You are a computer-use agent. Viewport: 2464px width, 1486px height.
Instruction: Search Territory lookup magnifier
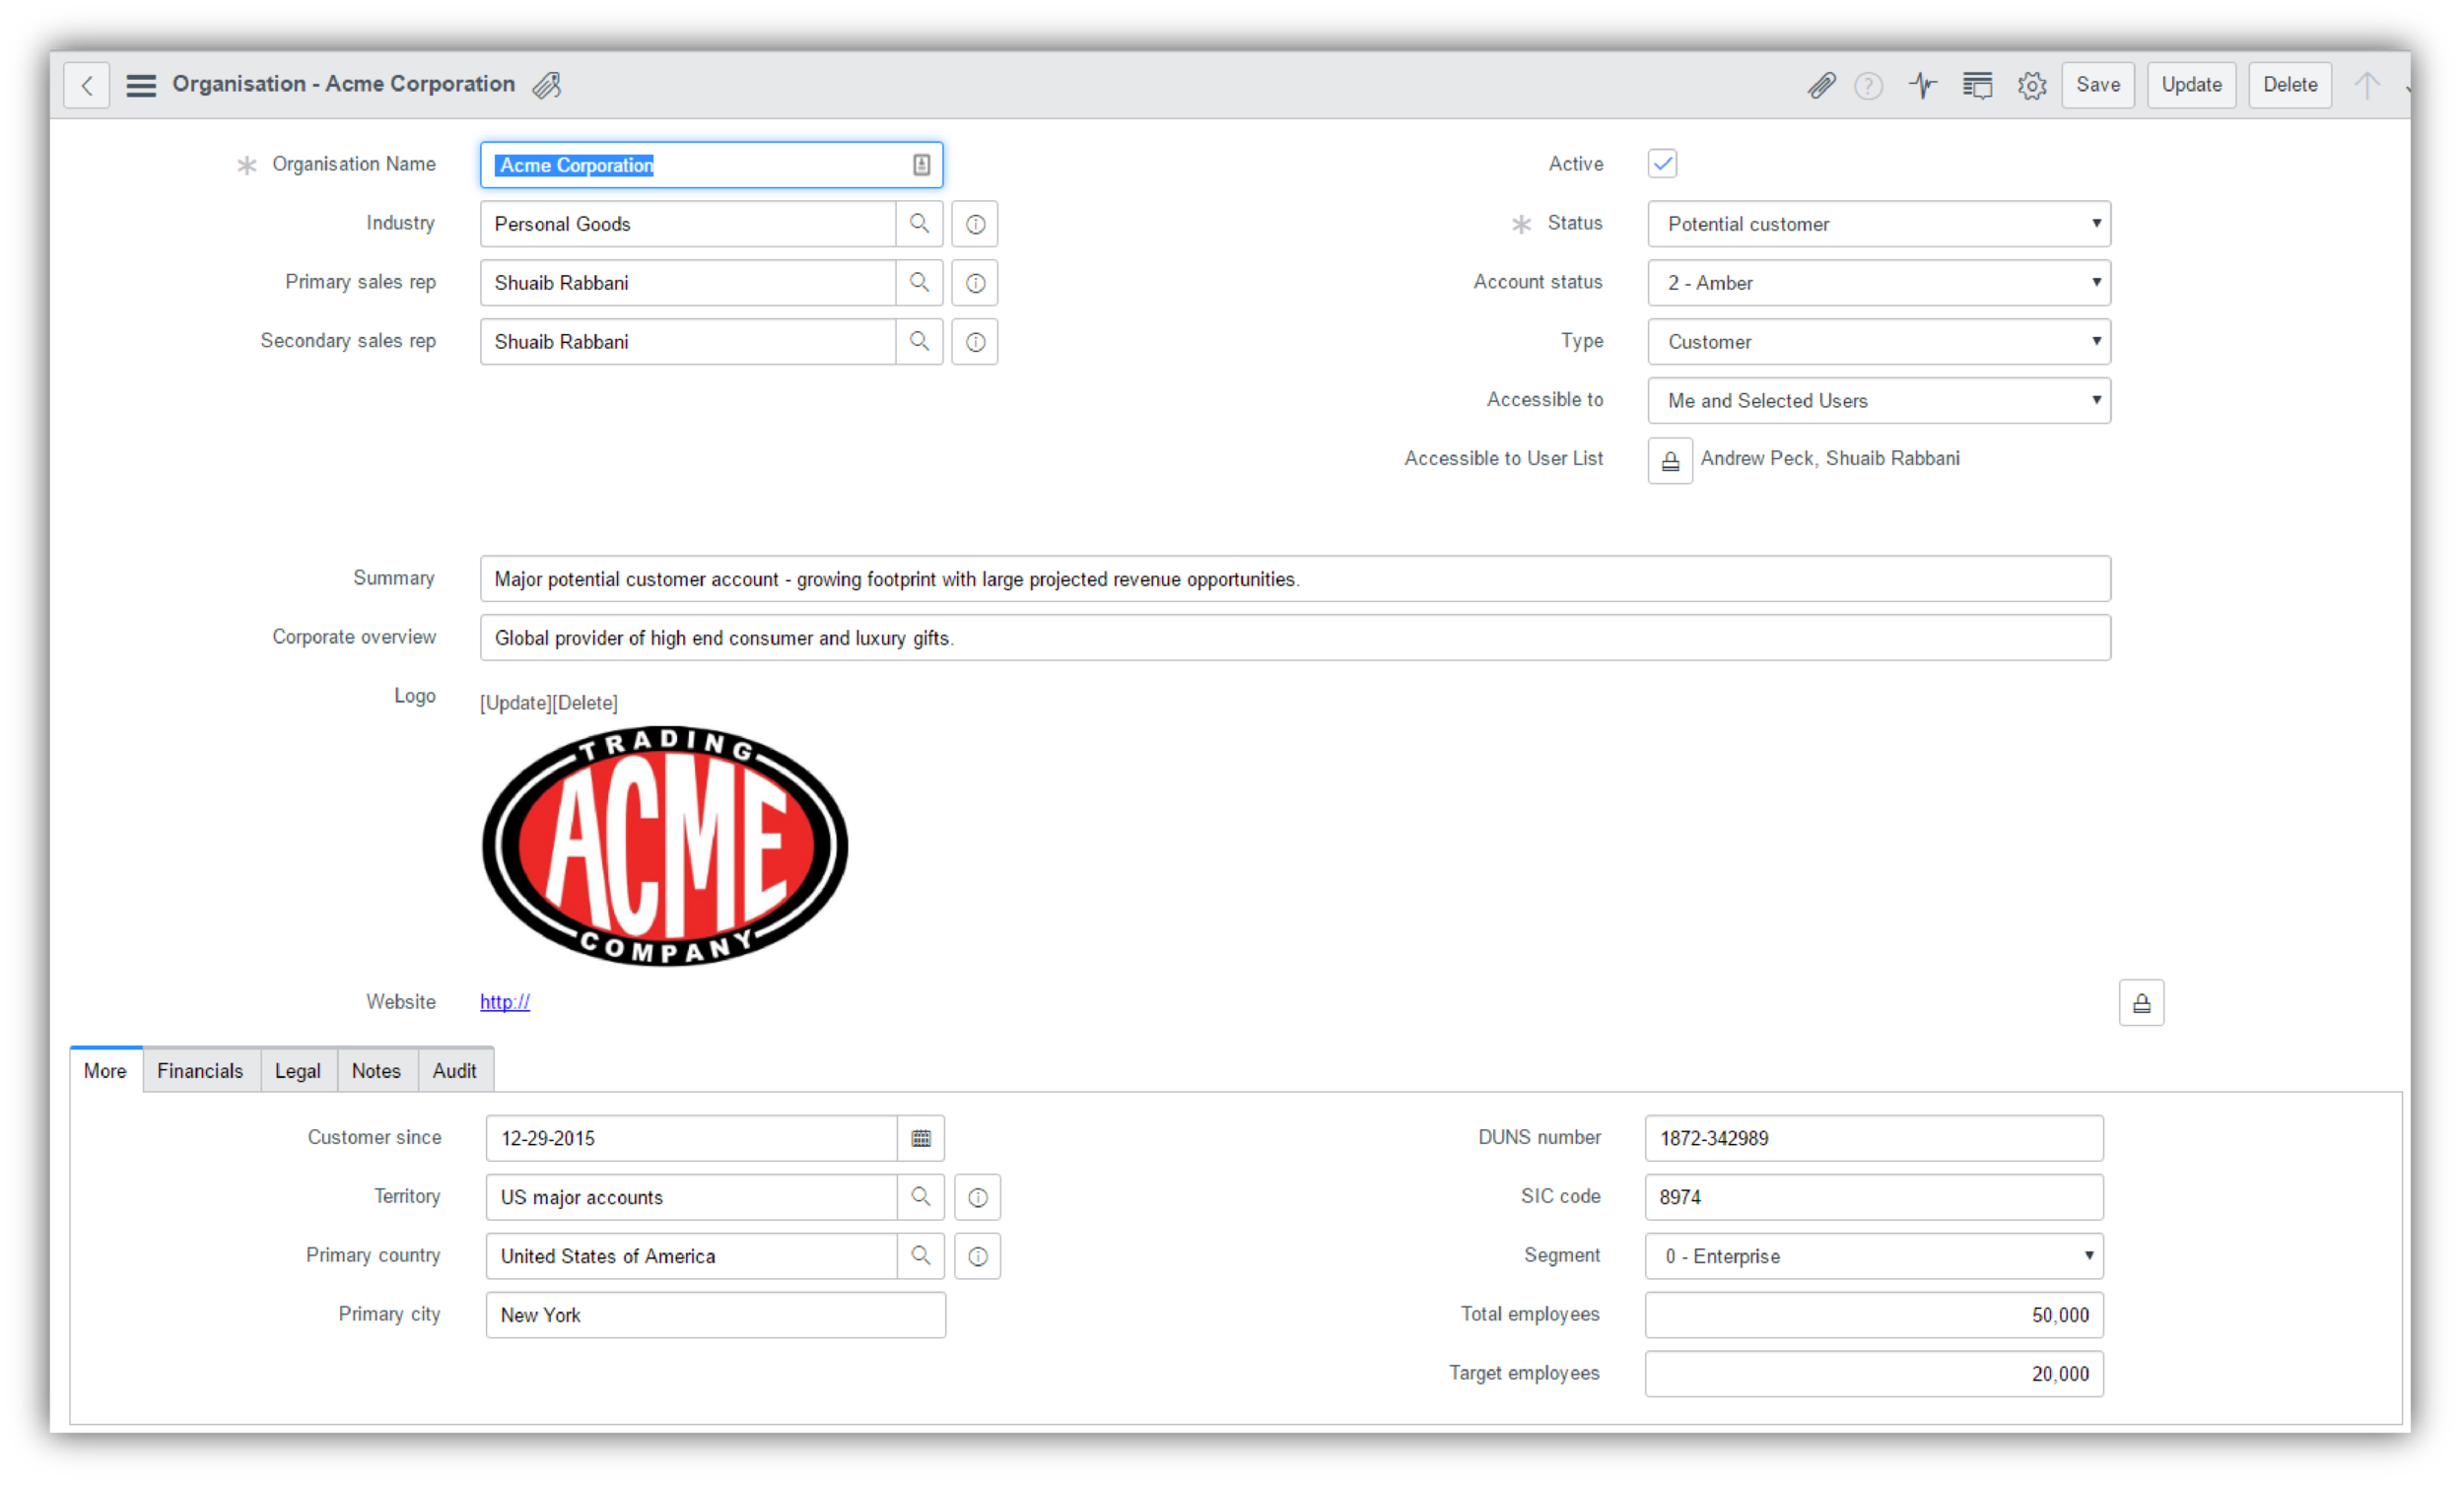coord(921,1197)
